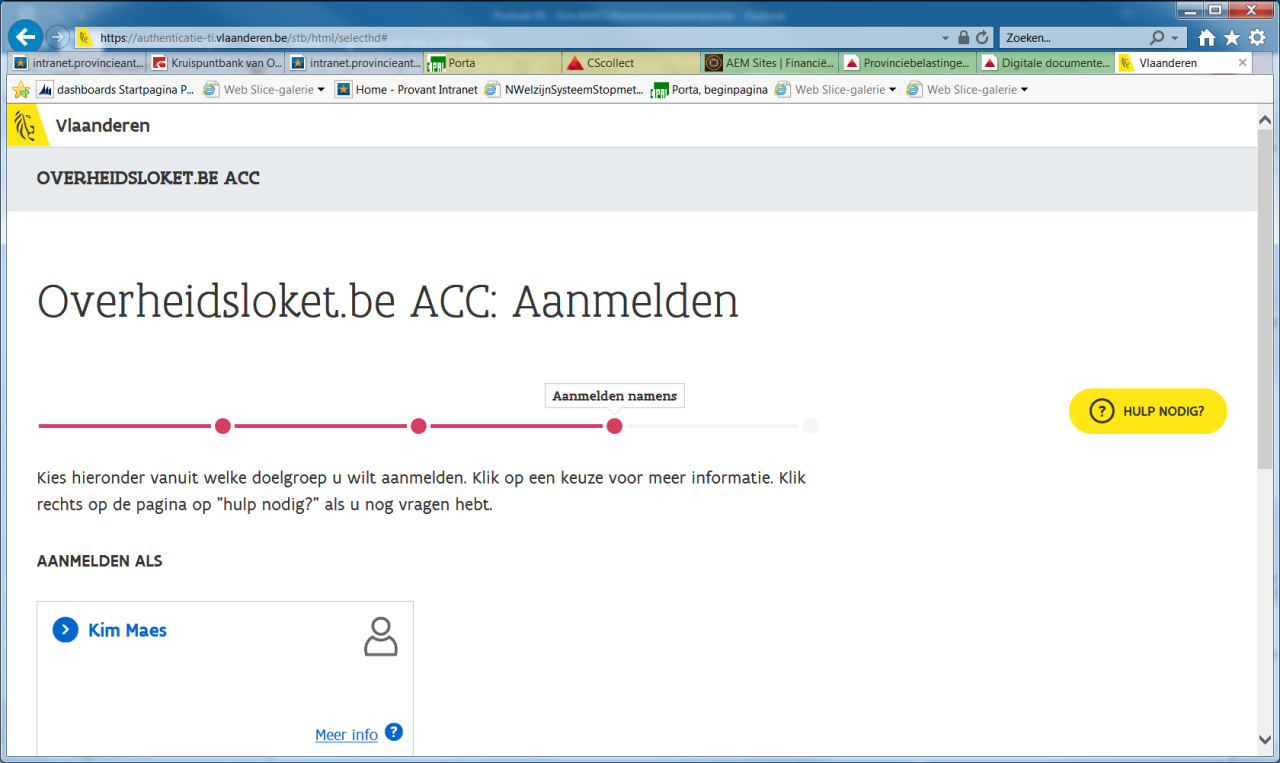Click the Overheidsloket.be ACC: Aanmelden heading
The width and height of the screenshot is (1280, 763).
click(x=388, y=302)
